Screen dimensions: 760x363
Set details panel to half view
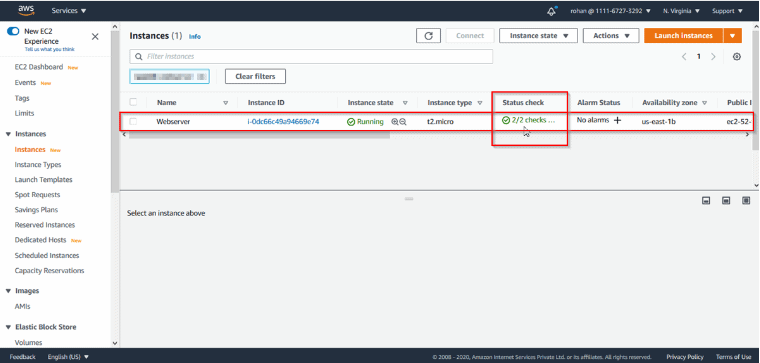(726, 200)
